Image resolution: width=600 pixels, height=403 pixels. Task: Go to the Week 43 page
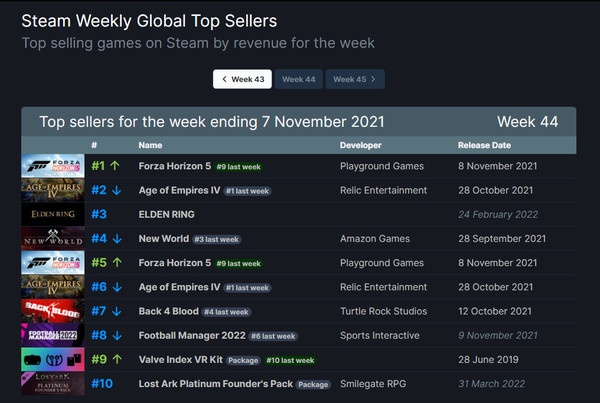point(242,79)
